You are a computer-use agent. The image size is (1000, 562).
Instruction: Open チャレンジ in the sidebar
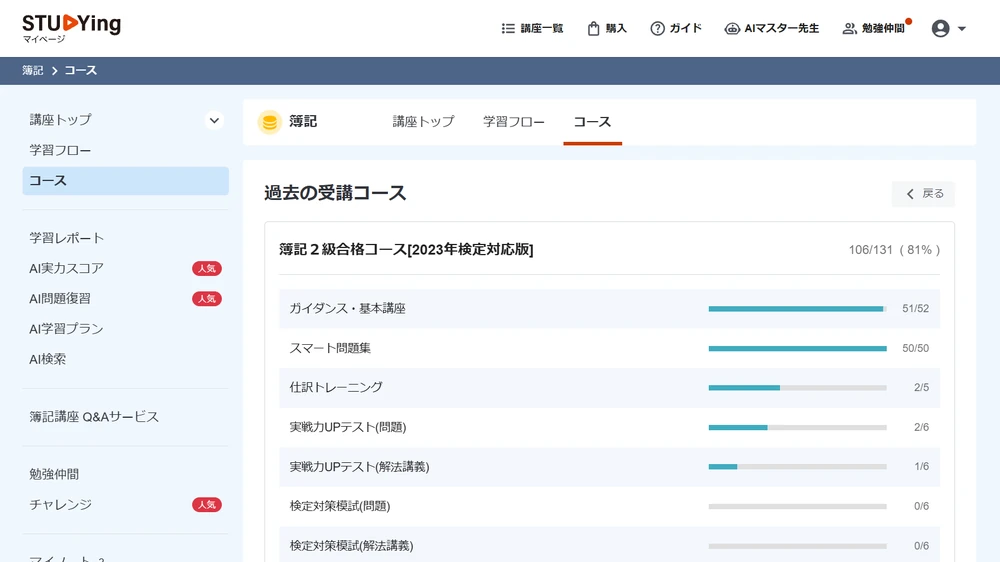point(61,505)
